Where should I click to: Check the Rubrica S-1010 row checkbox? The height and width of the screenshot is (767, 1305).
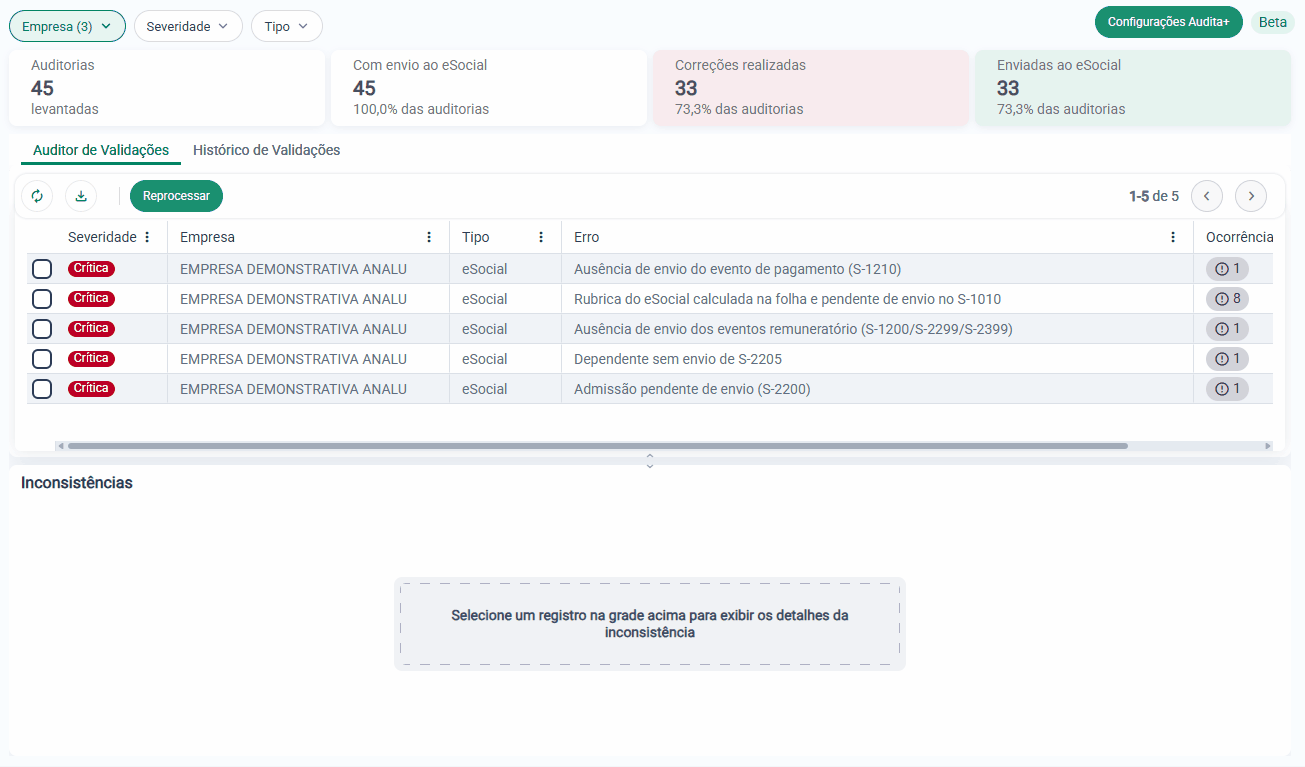tap(42, 299)
